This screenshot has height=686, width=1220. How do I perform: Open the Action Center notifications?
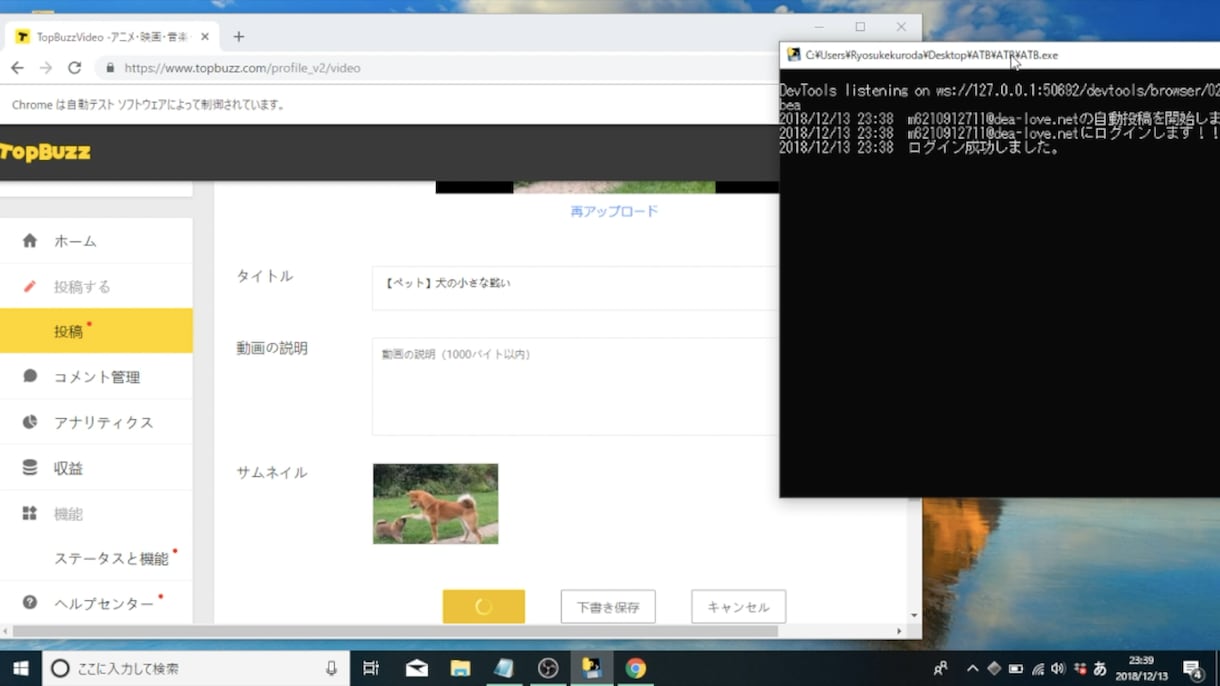coord(1193,668)
